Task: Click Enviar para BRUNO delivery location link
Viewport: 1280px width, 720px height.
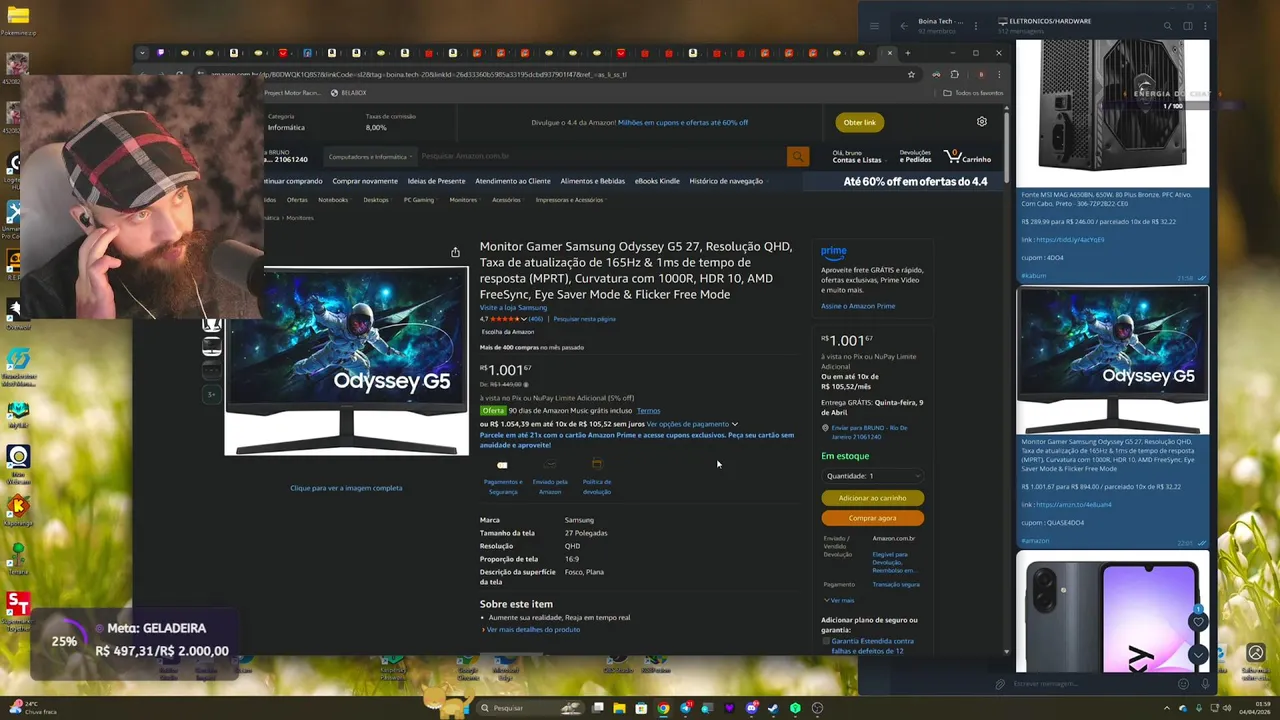Action: 869,432
